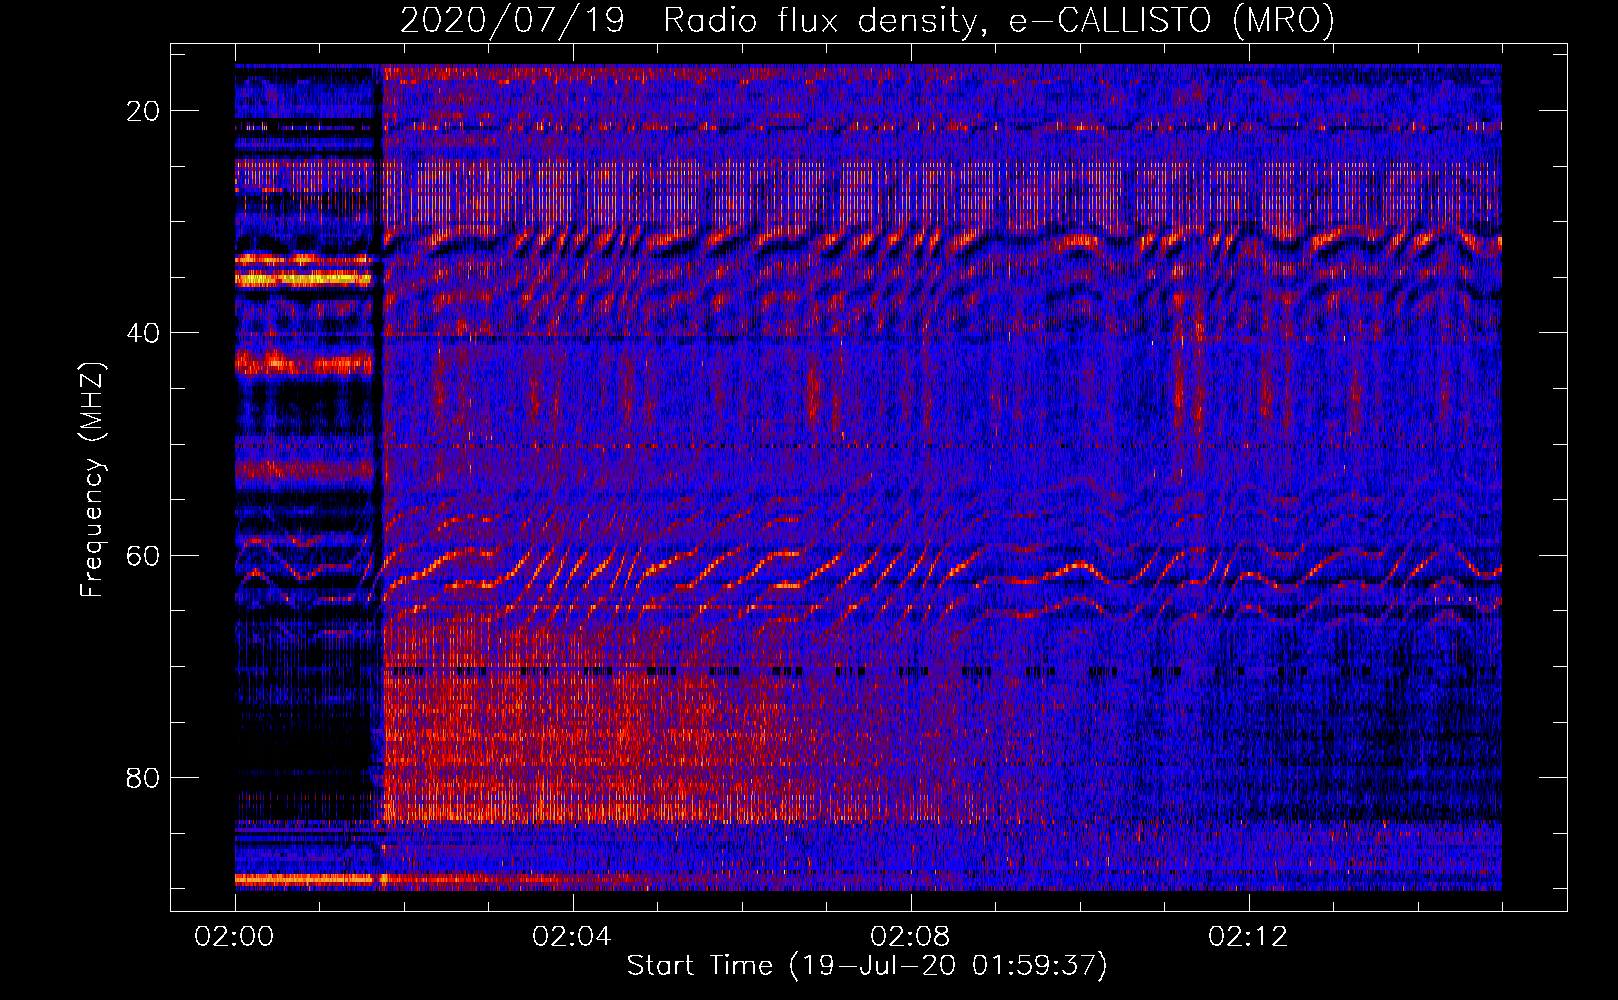Click the 'Start Time (19-Jul-20 01:59:37)' x-axis label

point(867,966)
